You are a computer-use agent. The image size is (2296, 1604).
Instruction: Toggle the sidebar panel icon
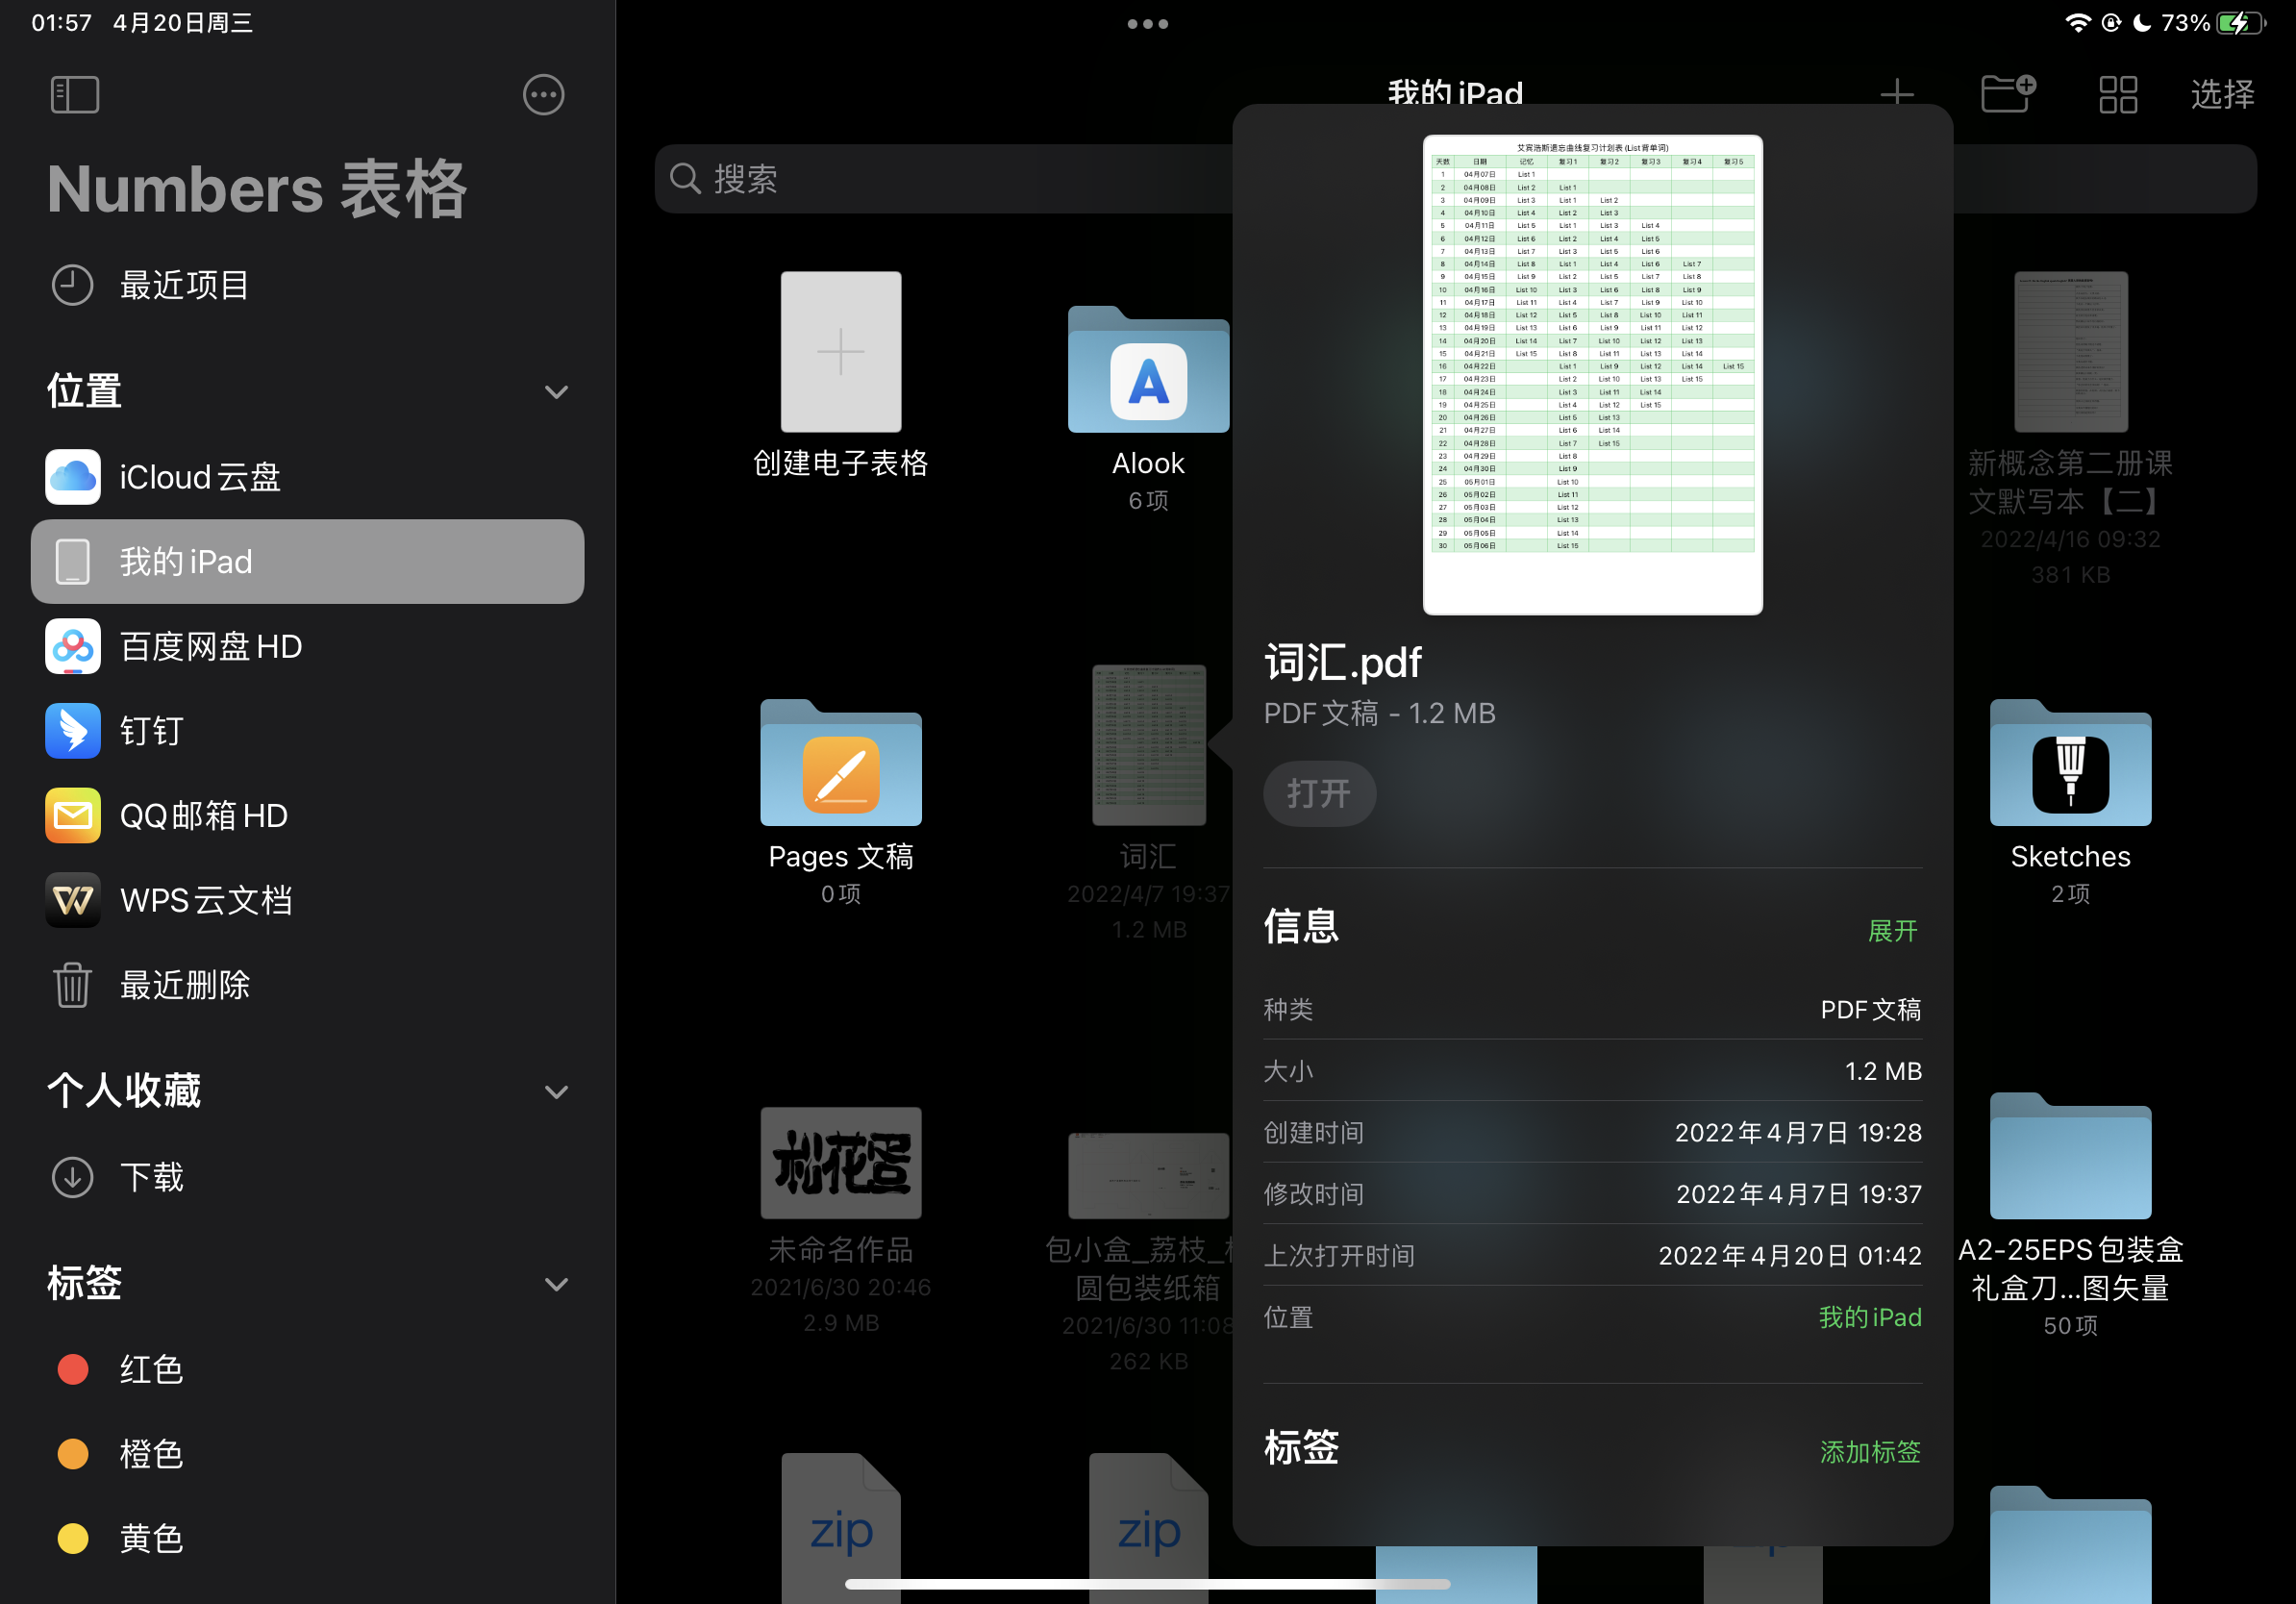74,95
